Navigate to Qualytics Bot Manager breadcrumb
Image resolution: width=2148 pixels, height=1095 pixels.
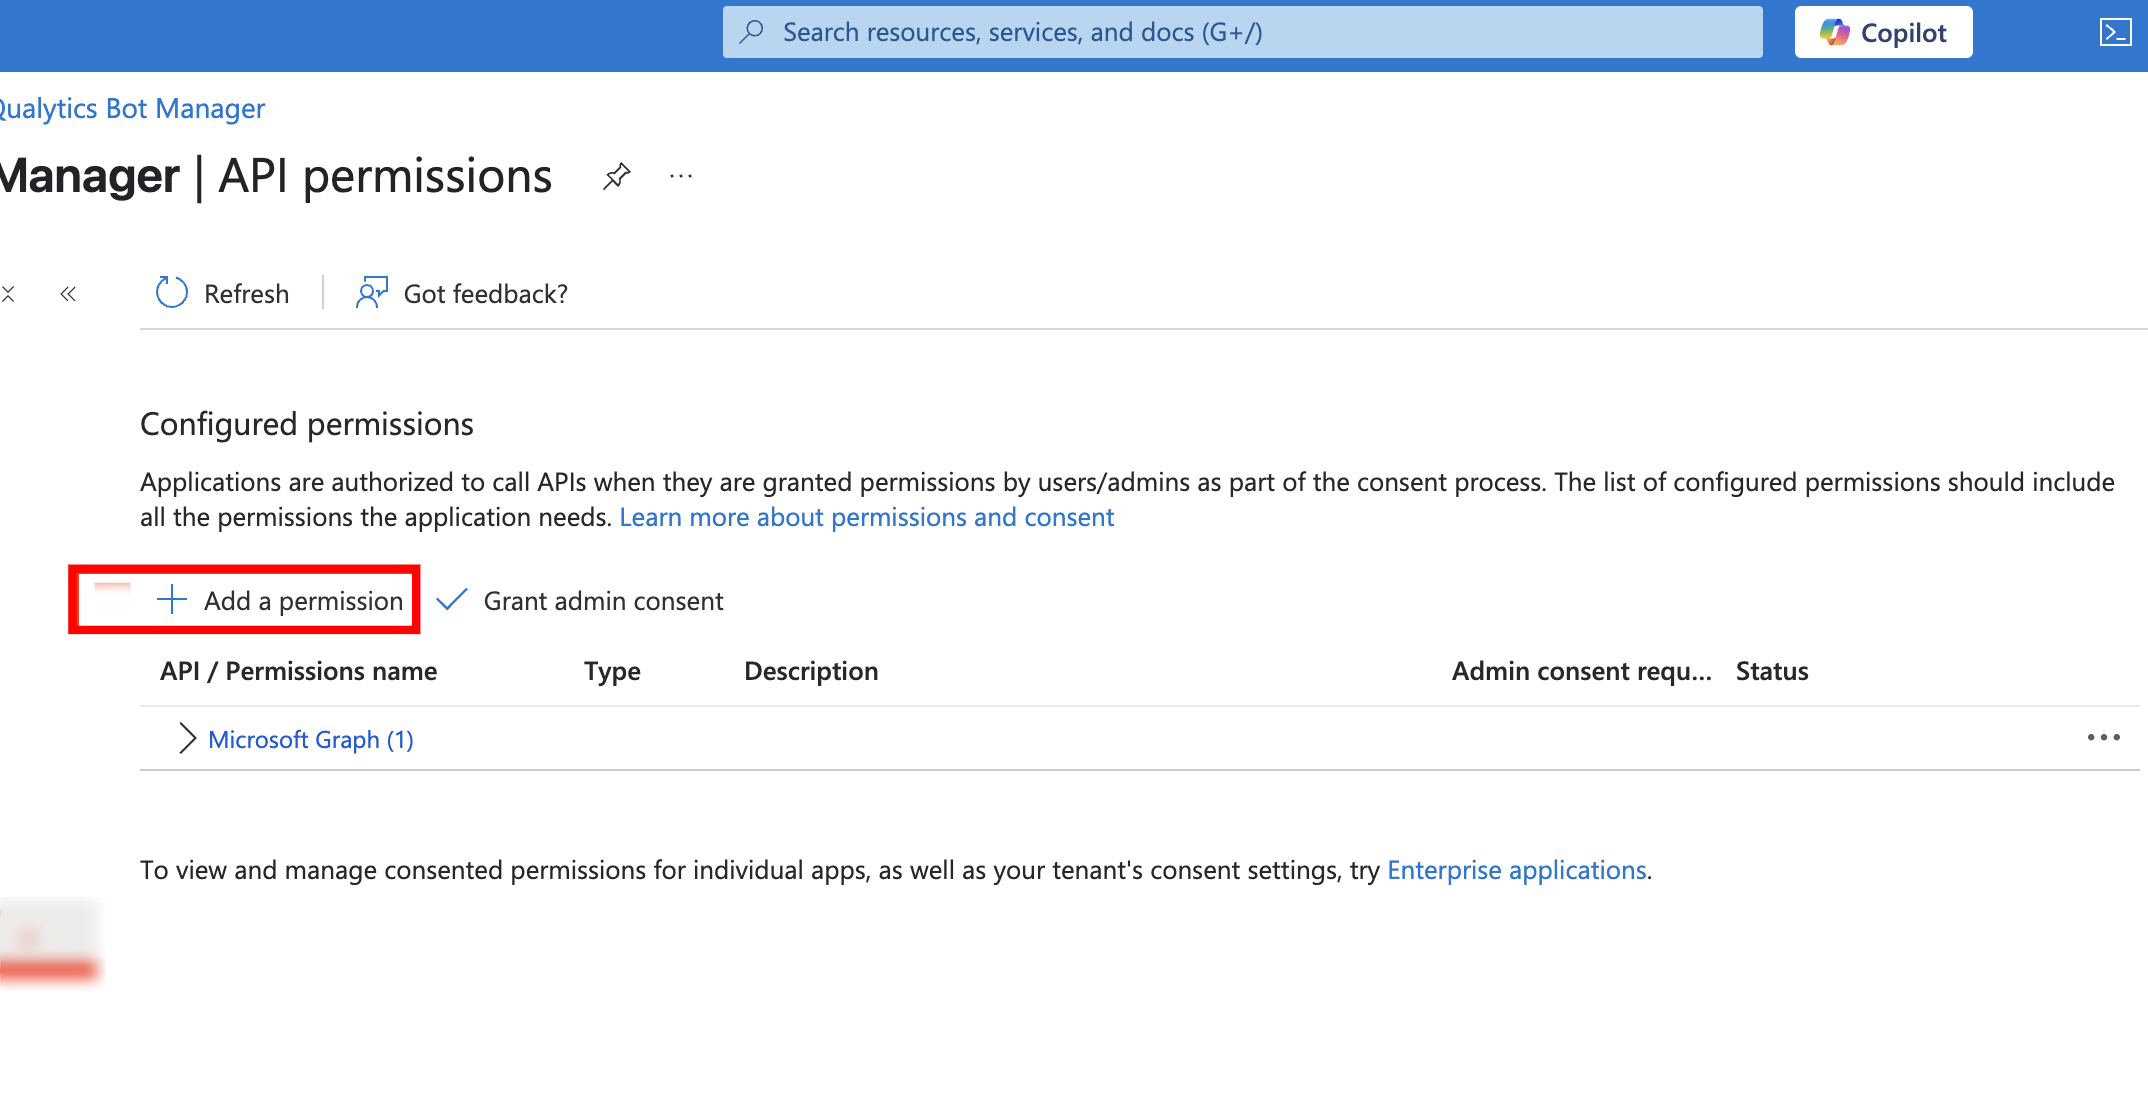click(x=131, y=108)
